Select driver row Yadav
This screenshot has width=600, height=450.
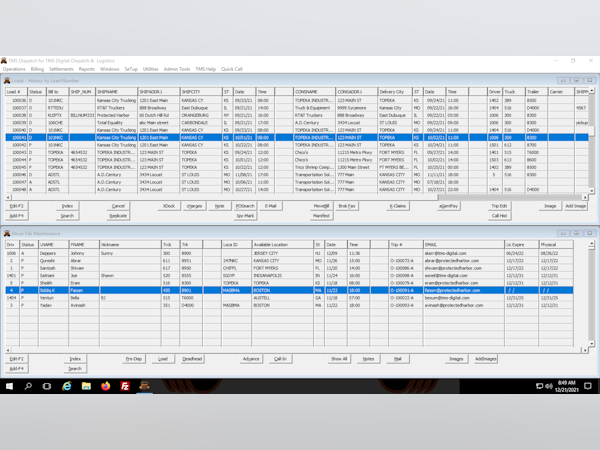289,305
